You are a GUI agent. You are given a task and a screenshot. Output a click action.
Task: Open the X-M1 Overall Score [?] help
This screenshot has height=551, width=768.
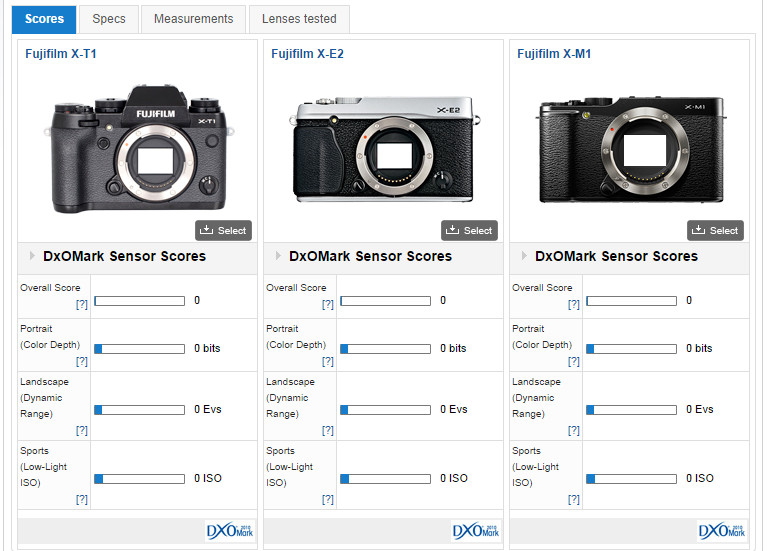tap(574, 305)
